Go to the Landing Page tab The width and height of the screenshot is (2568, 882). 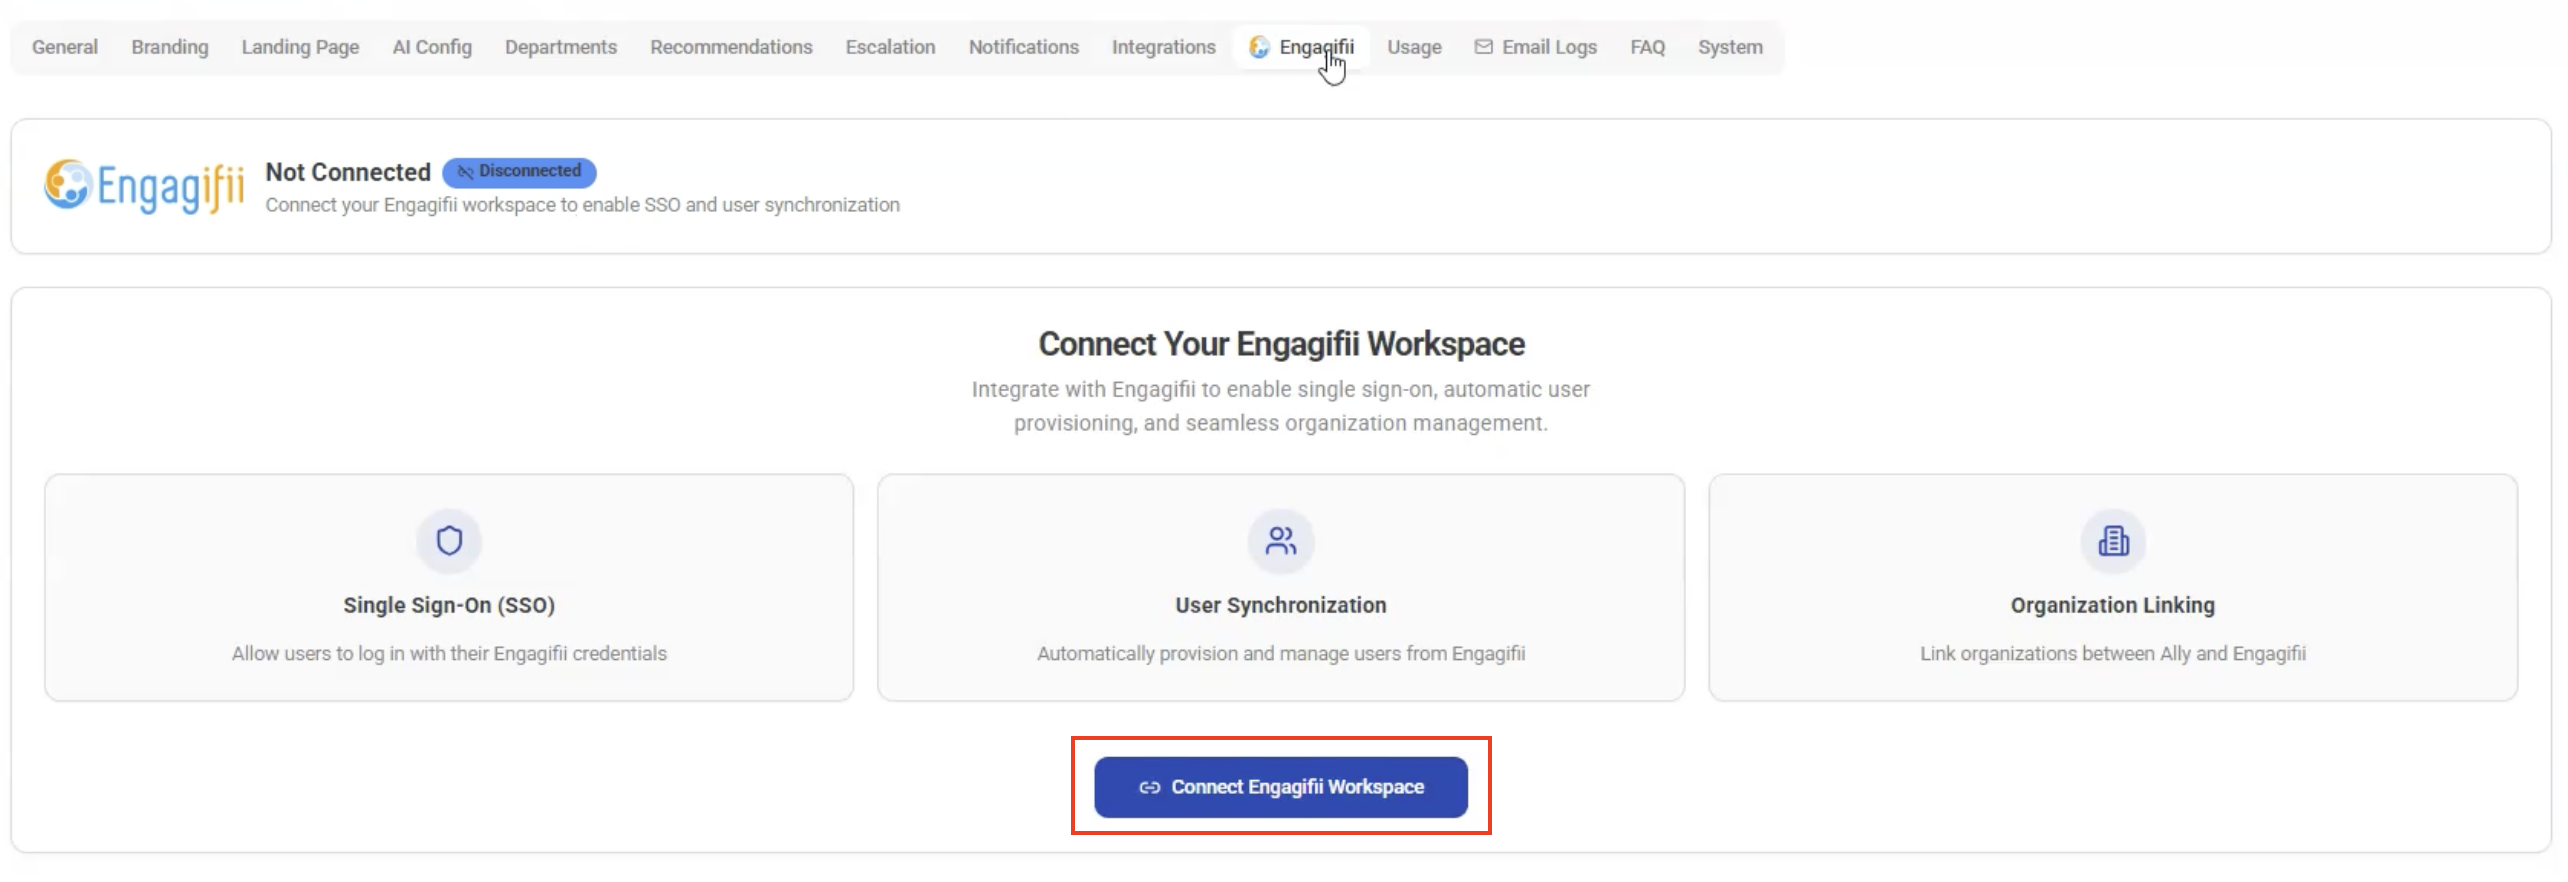click(300, 47)
